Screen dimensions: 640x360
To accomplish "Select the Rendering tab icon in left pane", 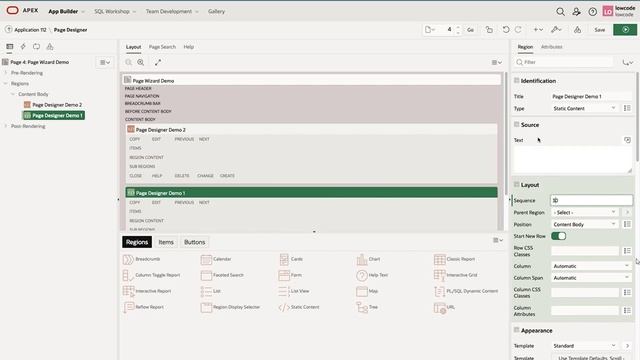I will 10,47.
